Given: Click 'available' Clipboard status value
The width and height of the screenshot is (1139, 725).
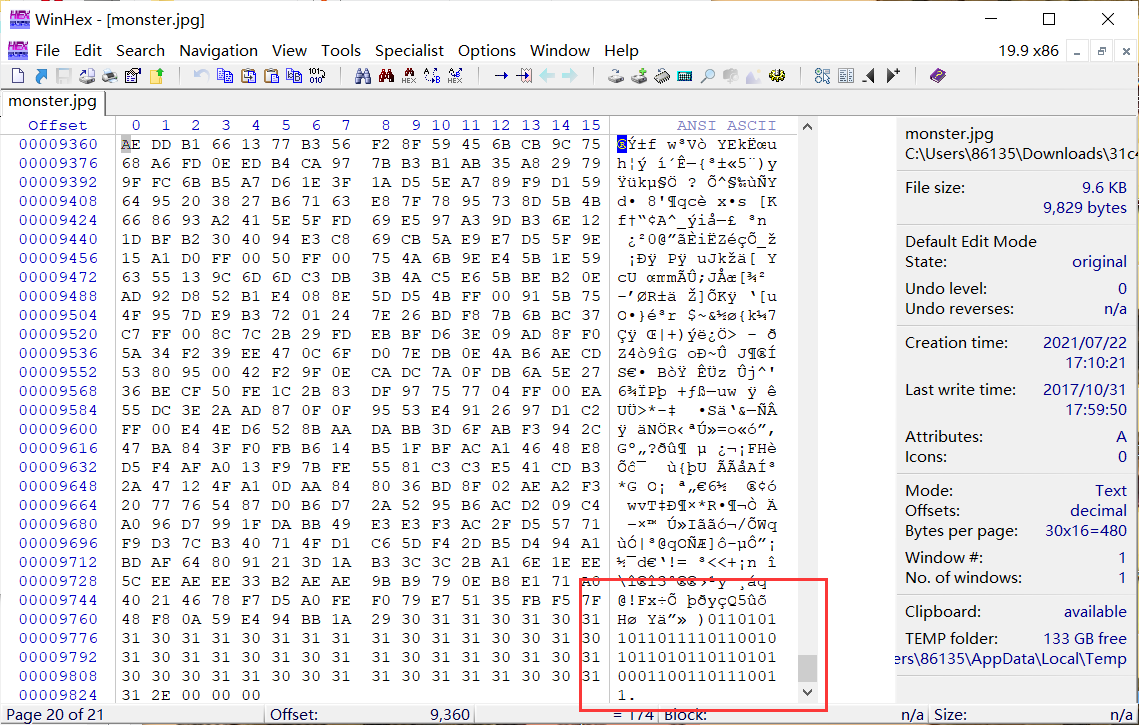Looking at the screenshot, I should point(1095,612).
